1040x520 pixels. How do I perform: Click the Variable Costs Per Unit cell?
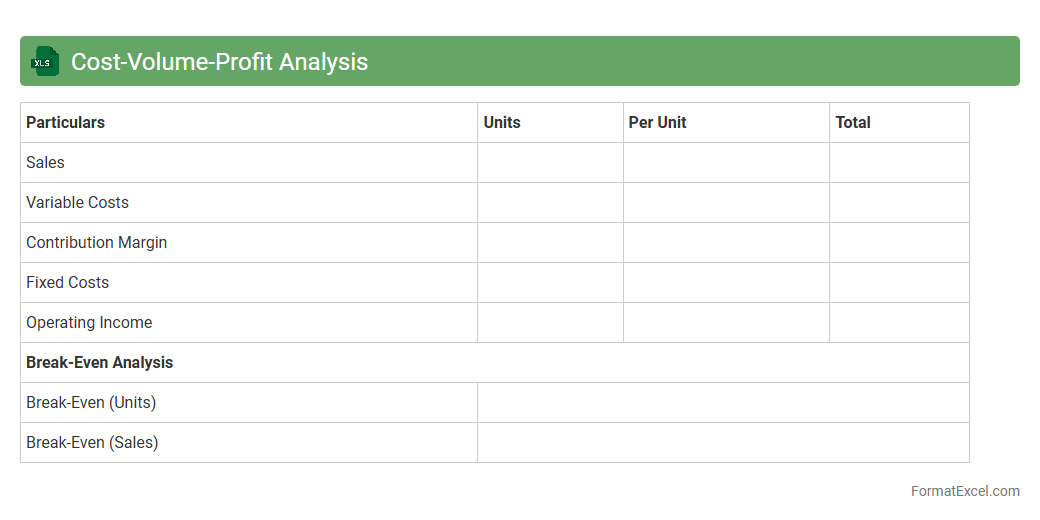pos(726,202)
